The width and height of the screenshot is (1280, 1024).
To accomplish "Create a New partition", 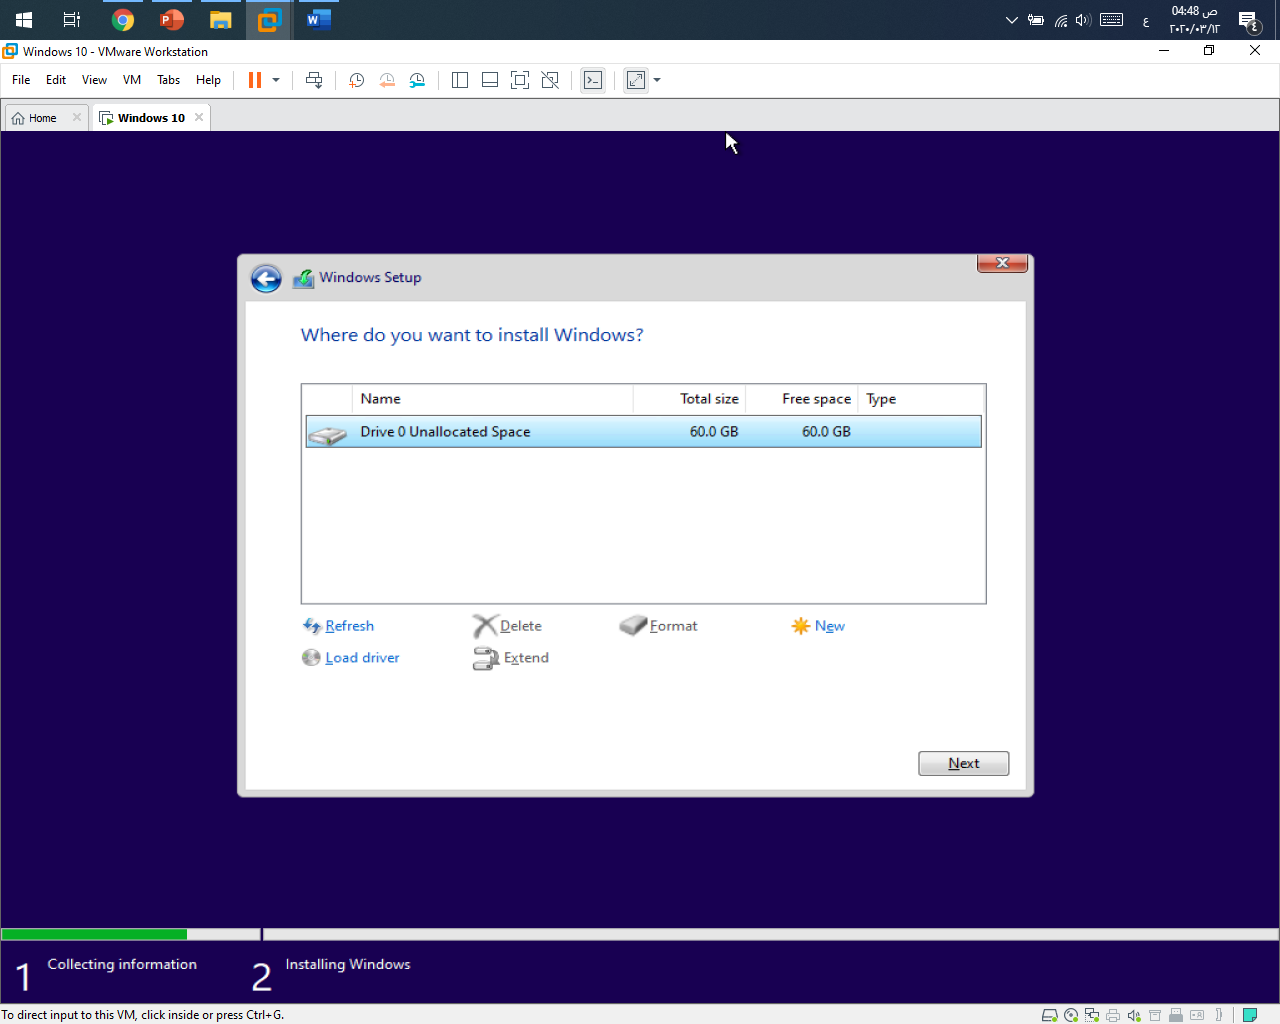I will coord(818,626).
